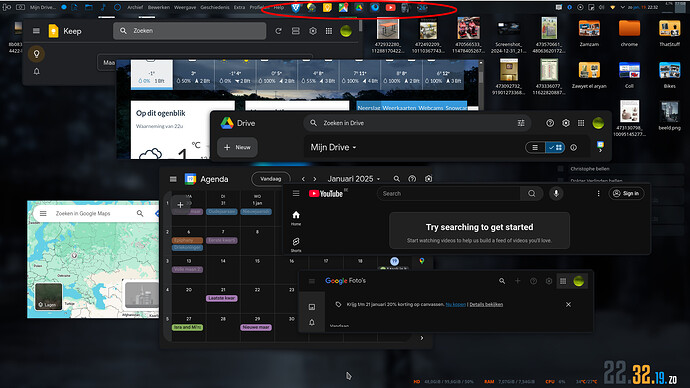The width and height of the screenshot is (690, 388).
Task: Open the Lagen layers thumbnail in Maps
Action: pos(48,296)
